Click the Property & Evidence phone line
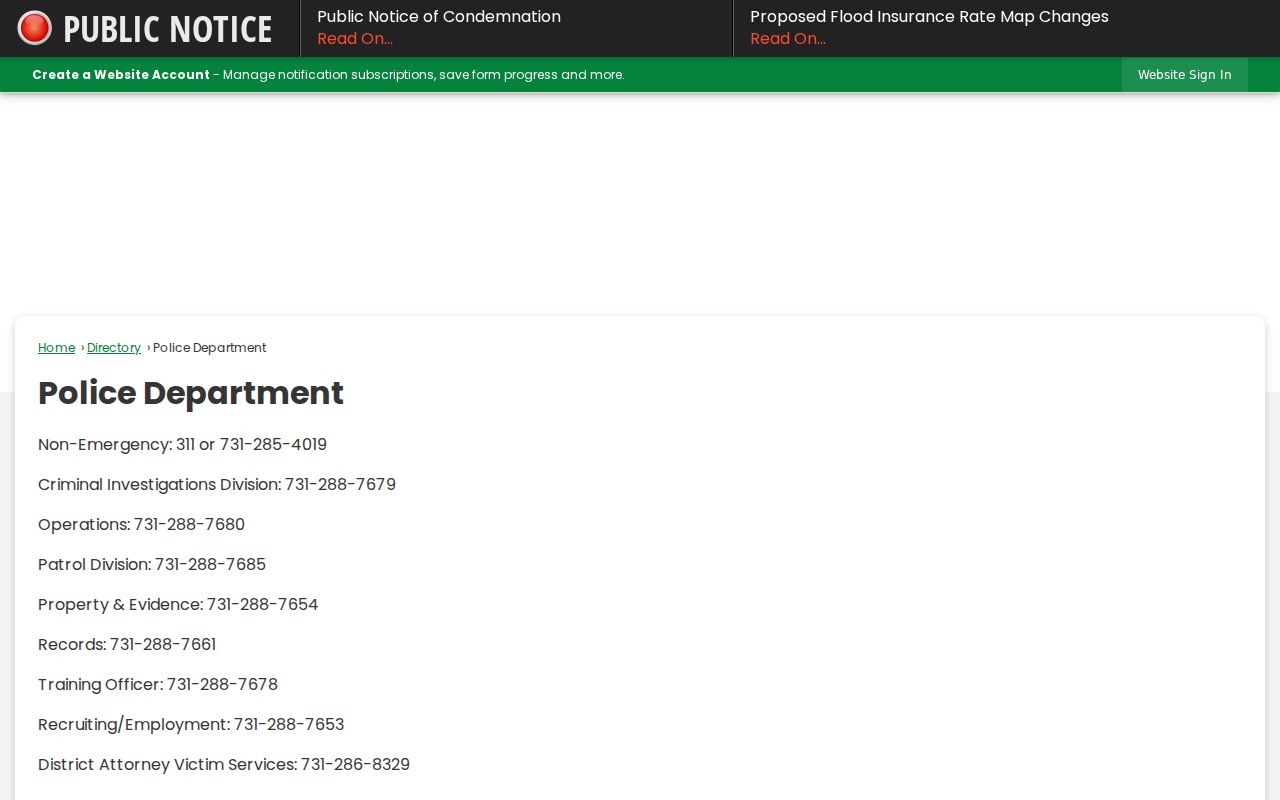The height and width of the screenshot is (800, 1280). pos(178,605)
